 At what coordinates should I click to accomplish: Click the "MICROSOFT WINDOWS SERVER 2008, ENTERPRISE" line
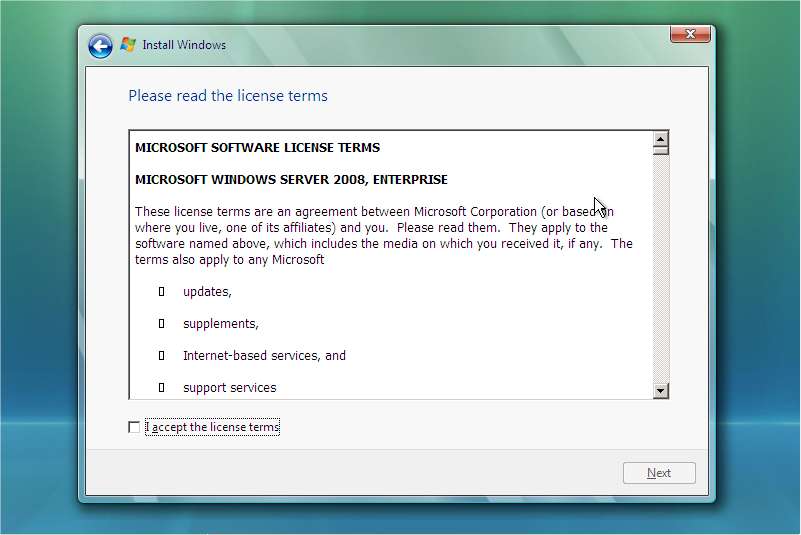[x=291, y=180]
